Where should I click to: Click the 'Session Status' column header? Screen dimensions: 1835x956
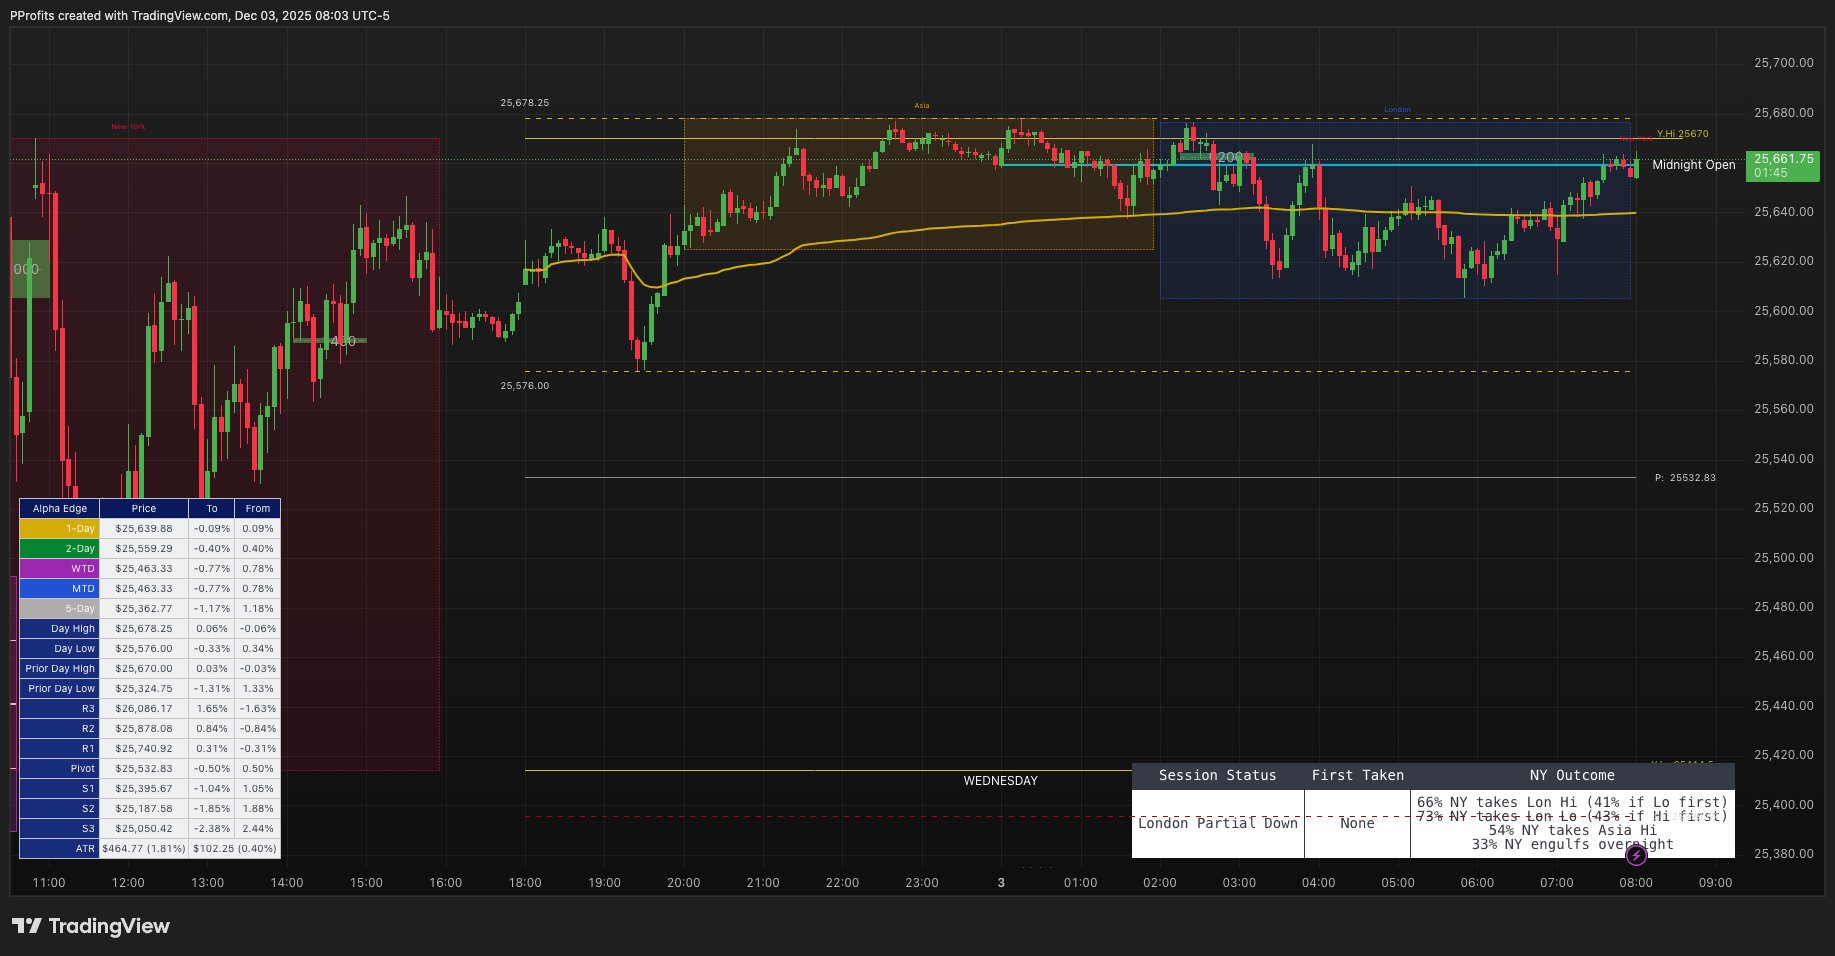click(x=1217, y=775)
